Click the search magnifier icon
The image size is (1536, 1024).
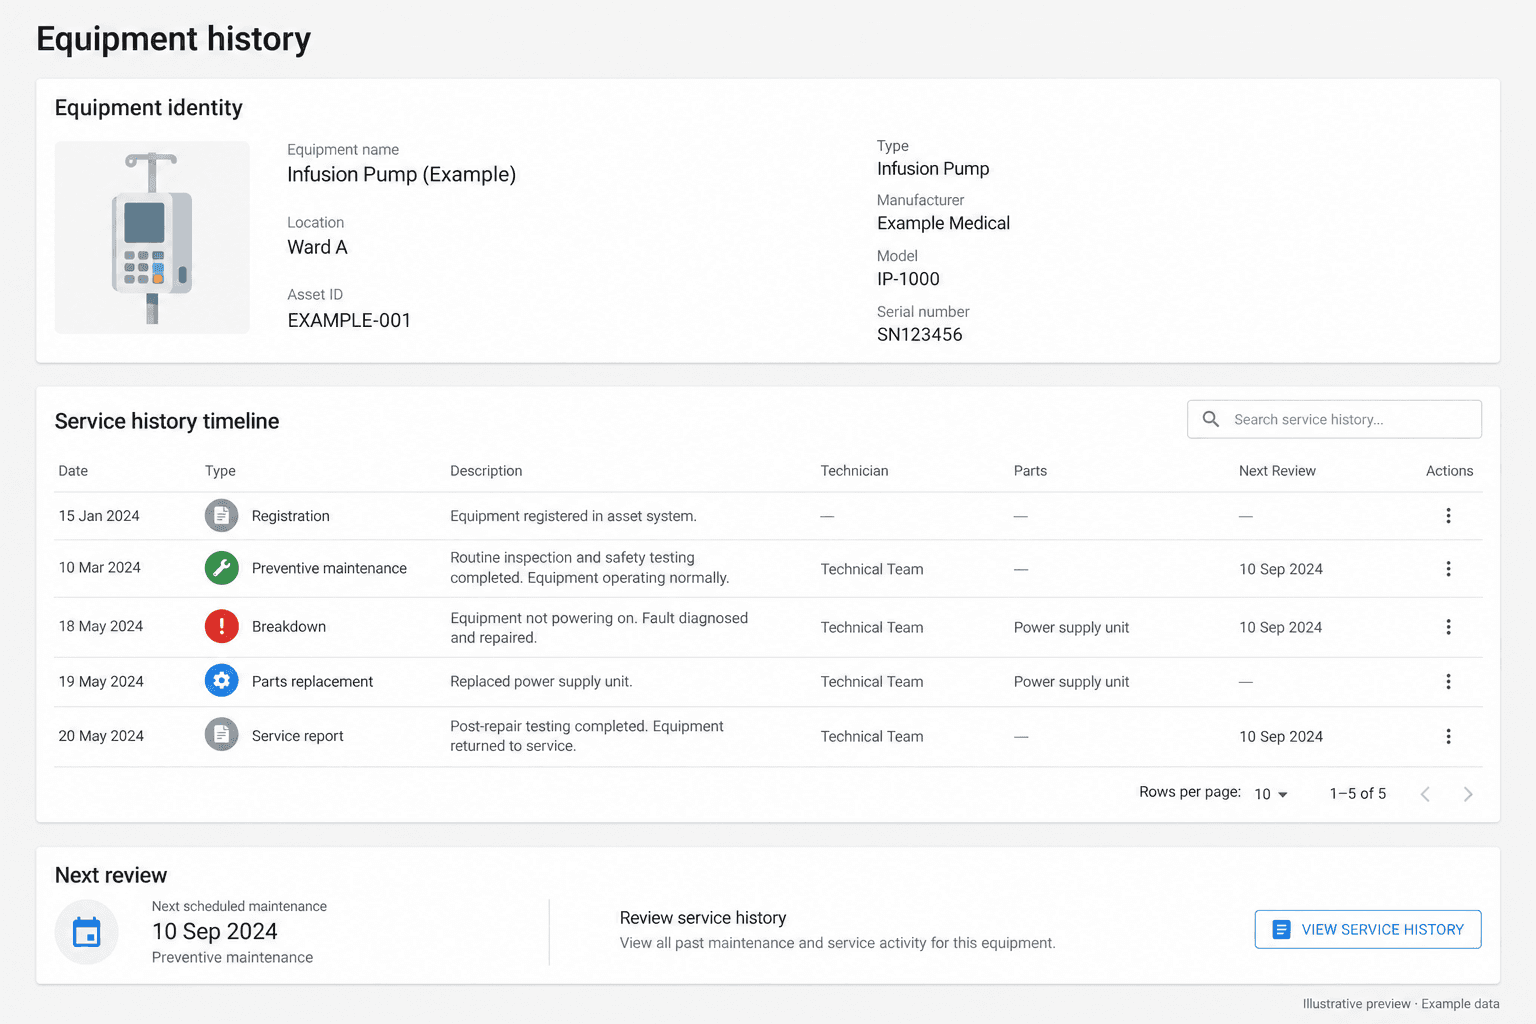1210,419
